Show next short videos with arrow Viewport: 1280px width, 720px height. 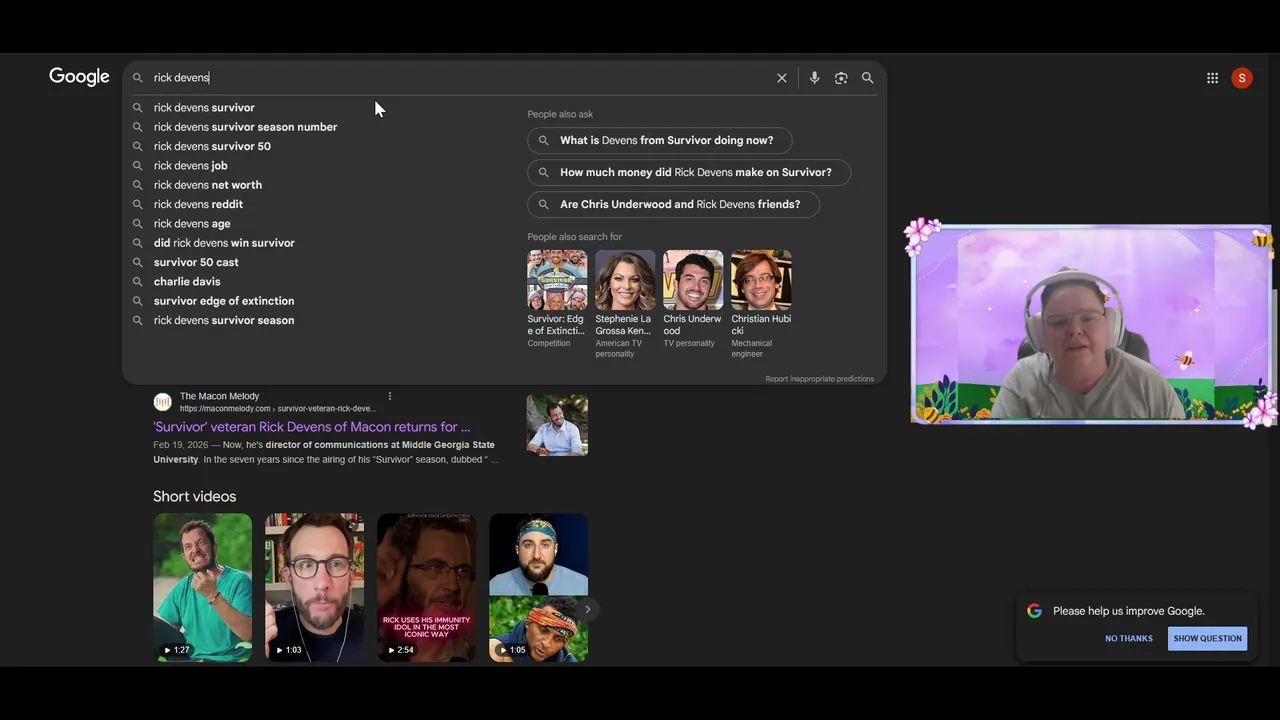point(588,609)
